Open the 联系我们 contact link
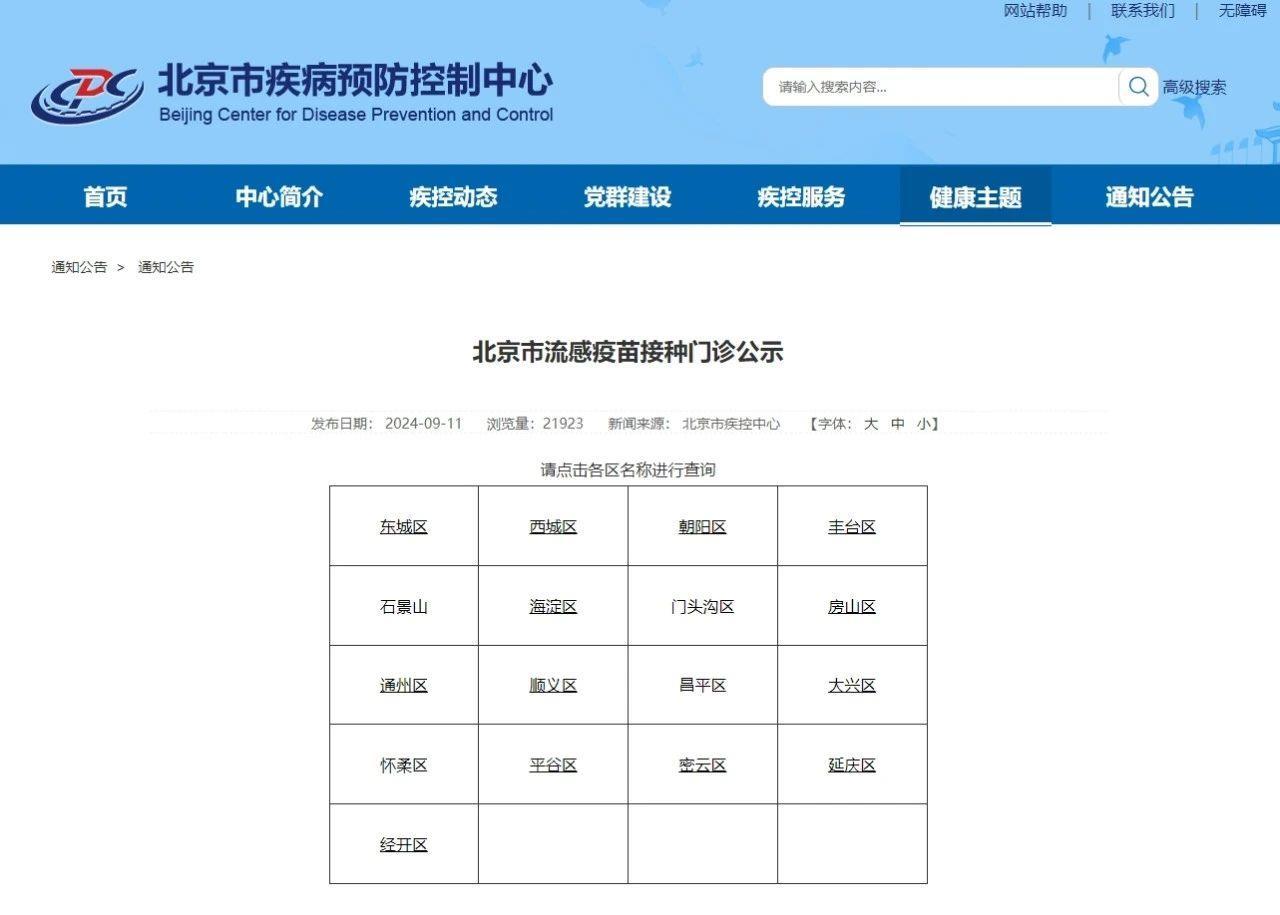Viewport: 1280px width, 915px height. point(1142,11)
